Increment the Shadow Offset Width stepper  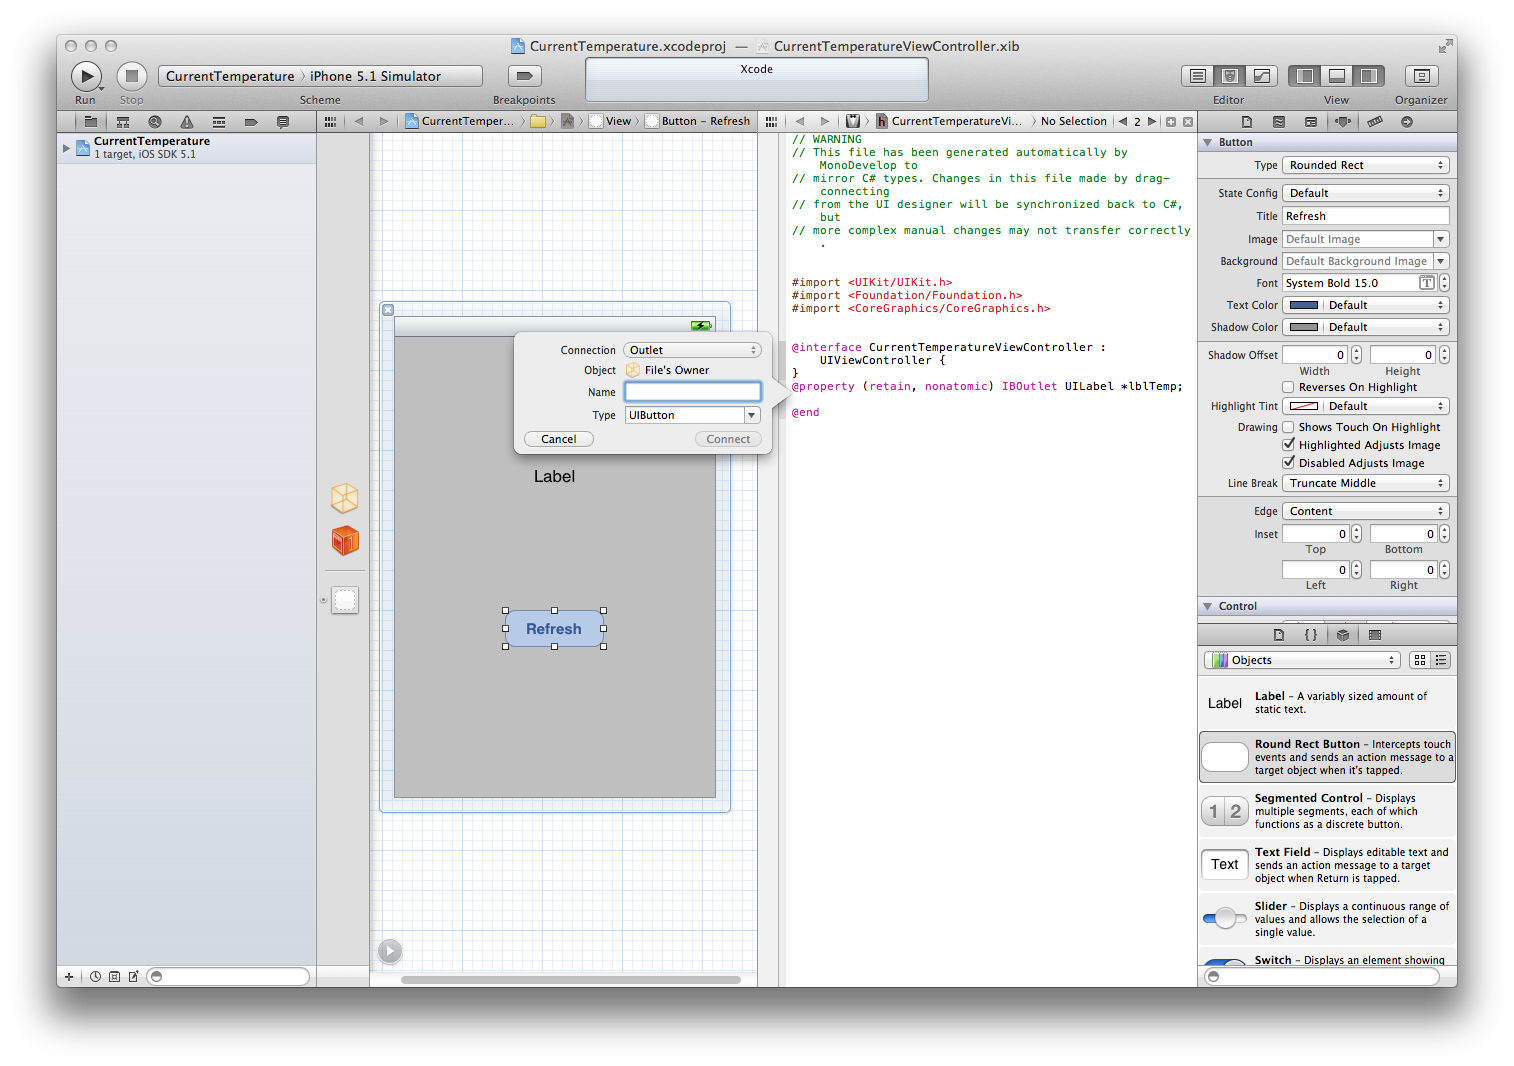point(1356,351)
